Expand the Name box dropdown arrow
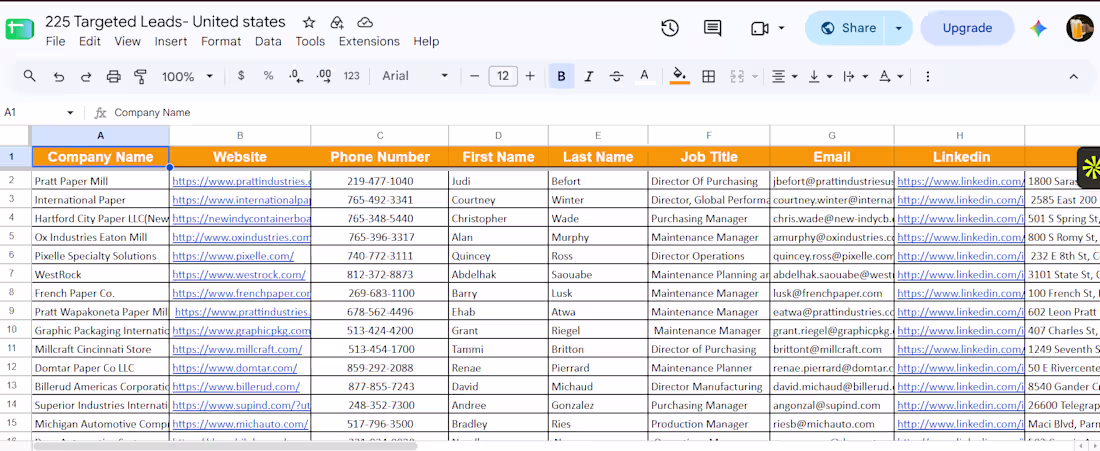1100x451 pixels. tap(70, 113)
